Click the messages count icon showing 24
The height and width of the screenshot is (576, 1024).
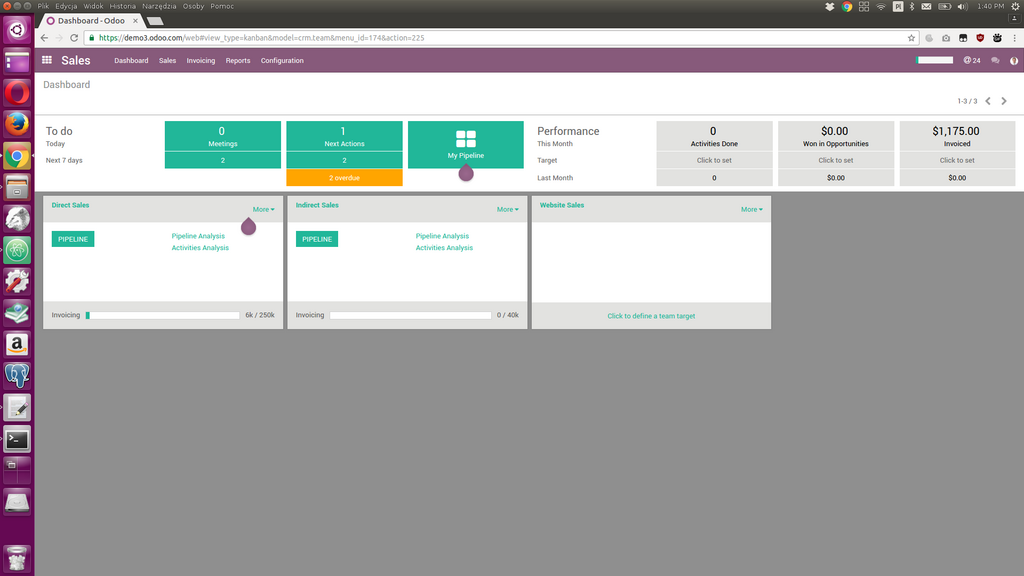tap(972, 60)
